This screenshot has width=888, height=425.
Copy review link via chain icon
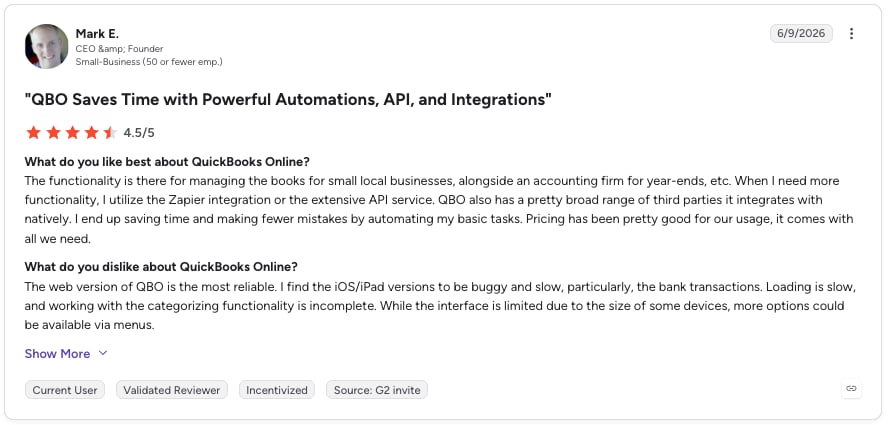click(x=851, y=389)
